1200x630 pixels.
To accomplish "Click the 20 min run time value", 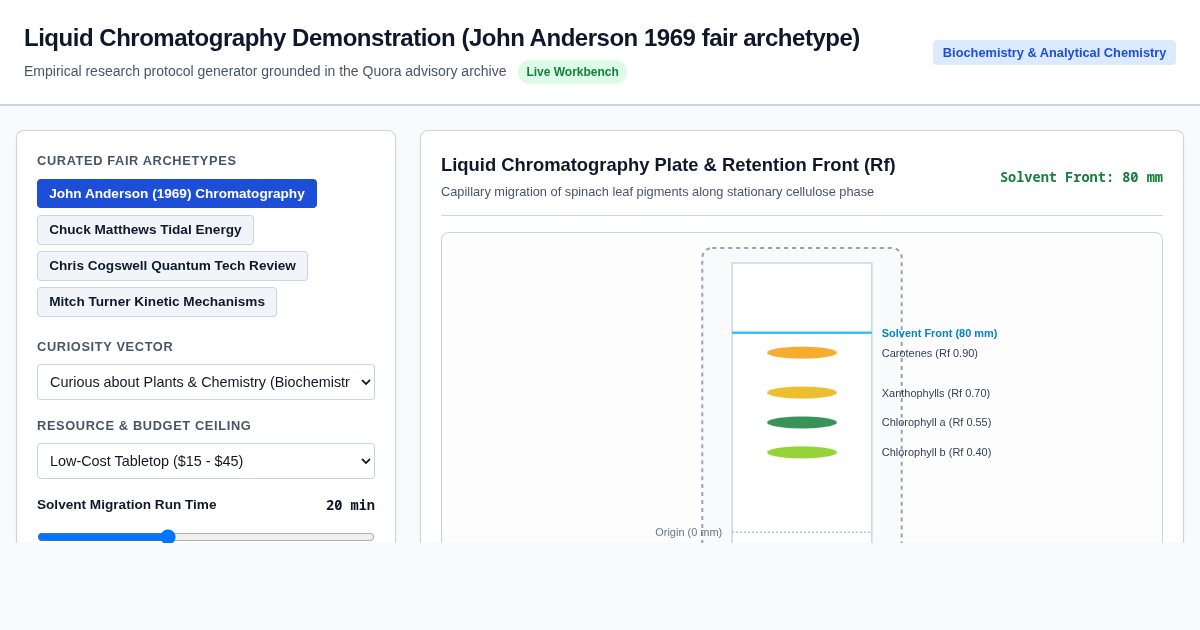I will [x=350, y=505].
